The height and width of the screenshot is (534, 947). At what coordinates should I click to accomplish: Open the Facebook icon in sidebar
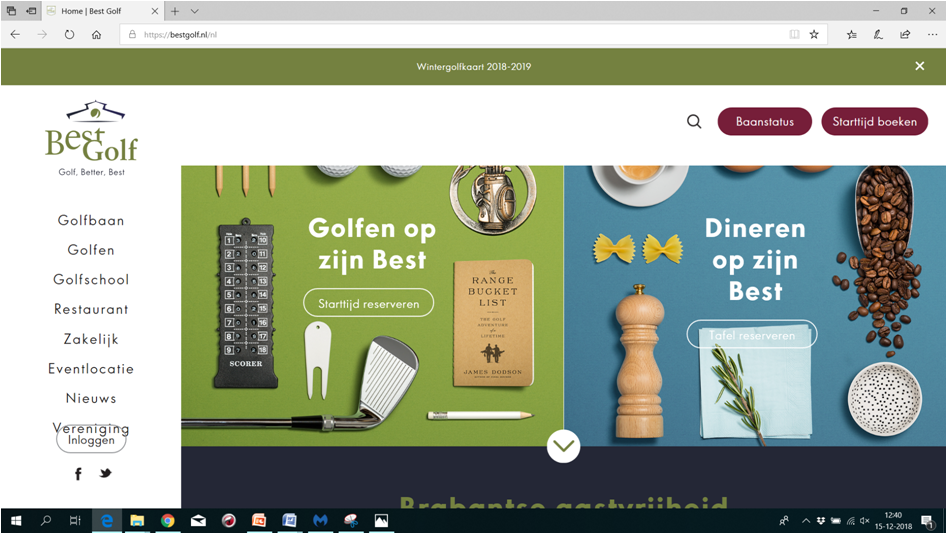tap(78, 474)
